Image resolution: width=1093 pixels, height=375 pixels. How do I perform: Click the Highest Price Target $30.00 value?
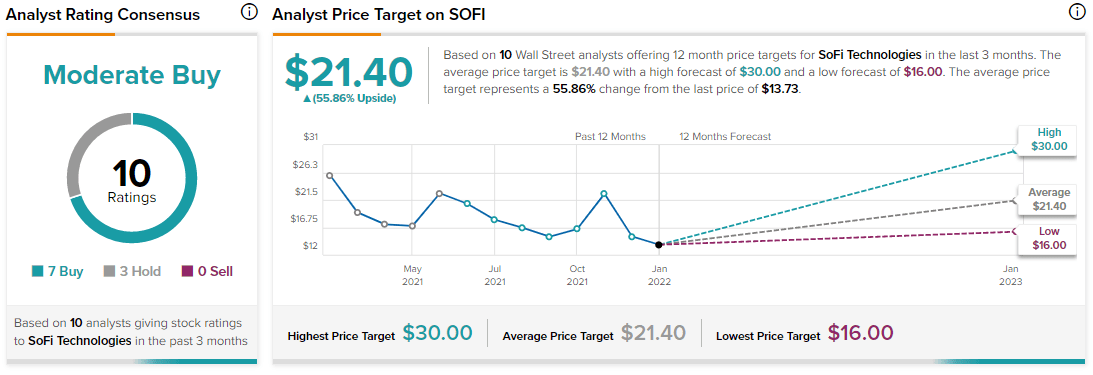[438, 333]
